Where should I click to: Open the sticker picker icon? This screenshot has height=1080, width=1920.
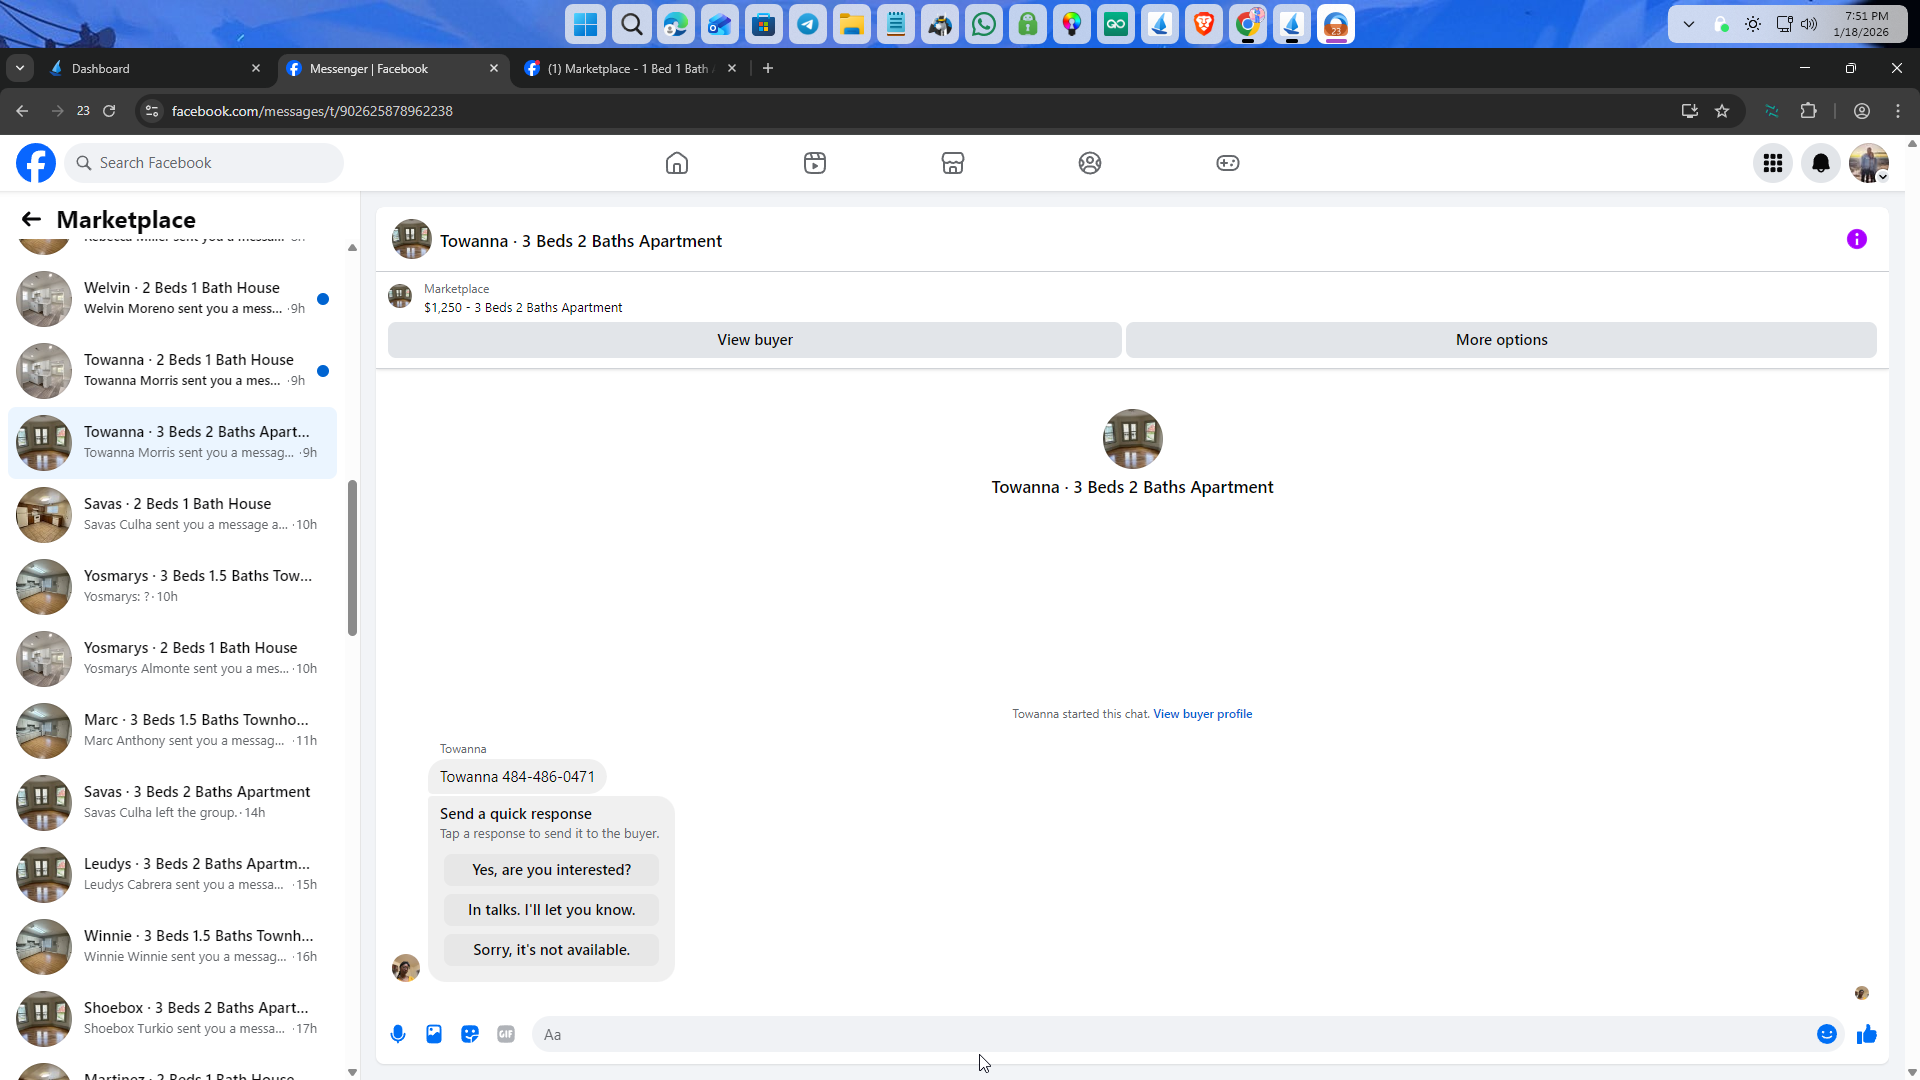[470, 1034]
